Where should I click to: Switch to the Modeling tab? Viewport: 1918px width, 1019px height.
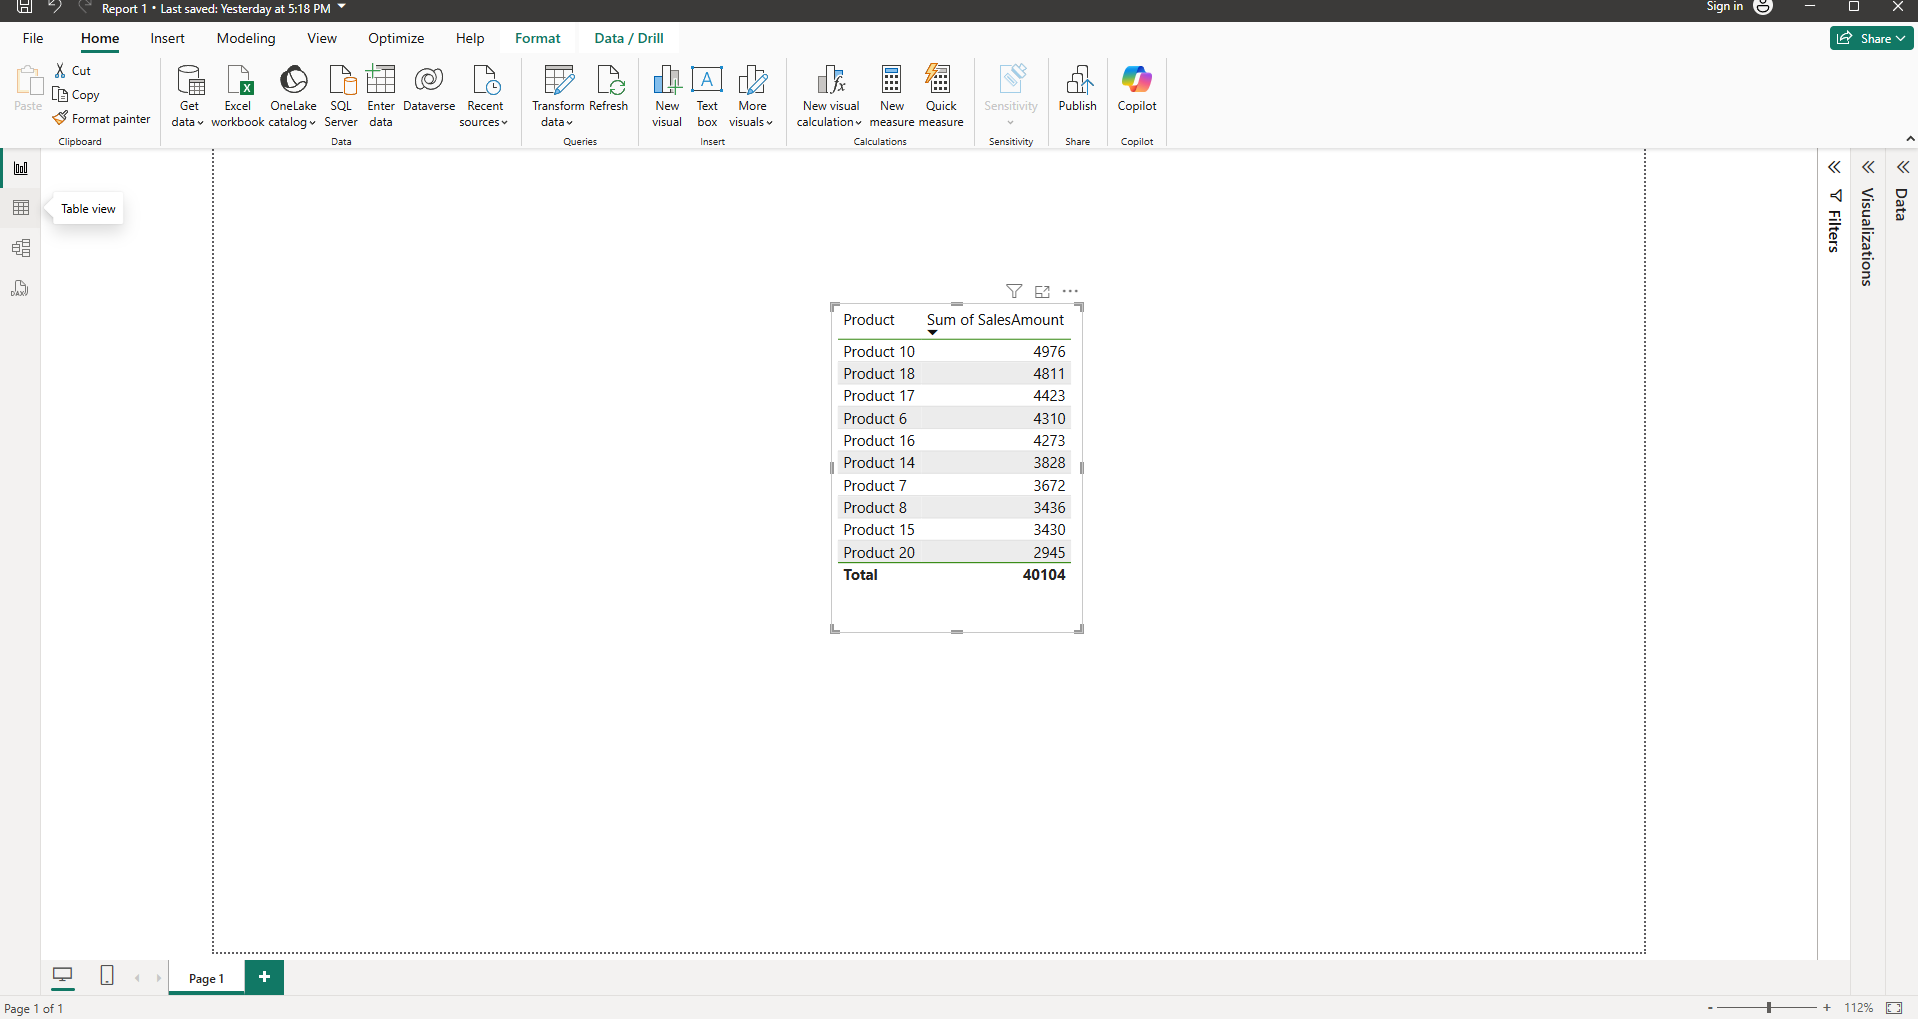point(246,38)
